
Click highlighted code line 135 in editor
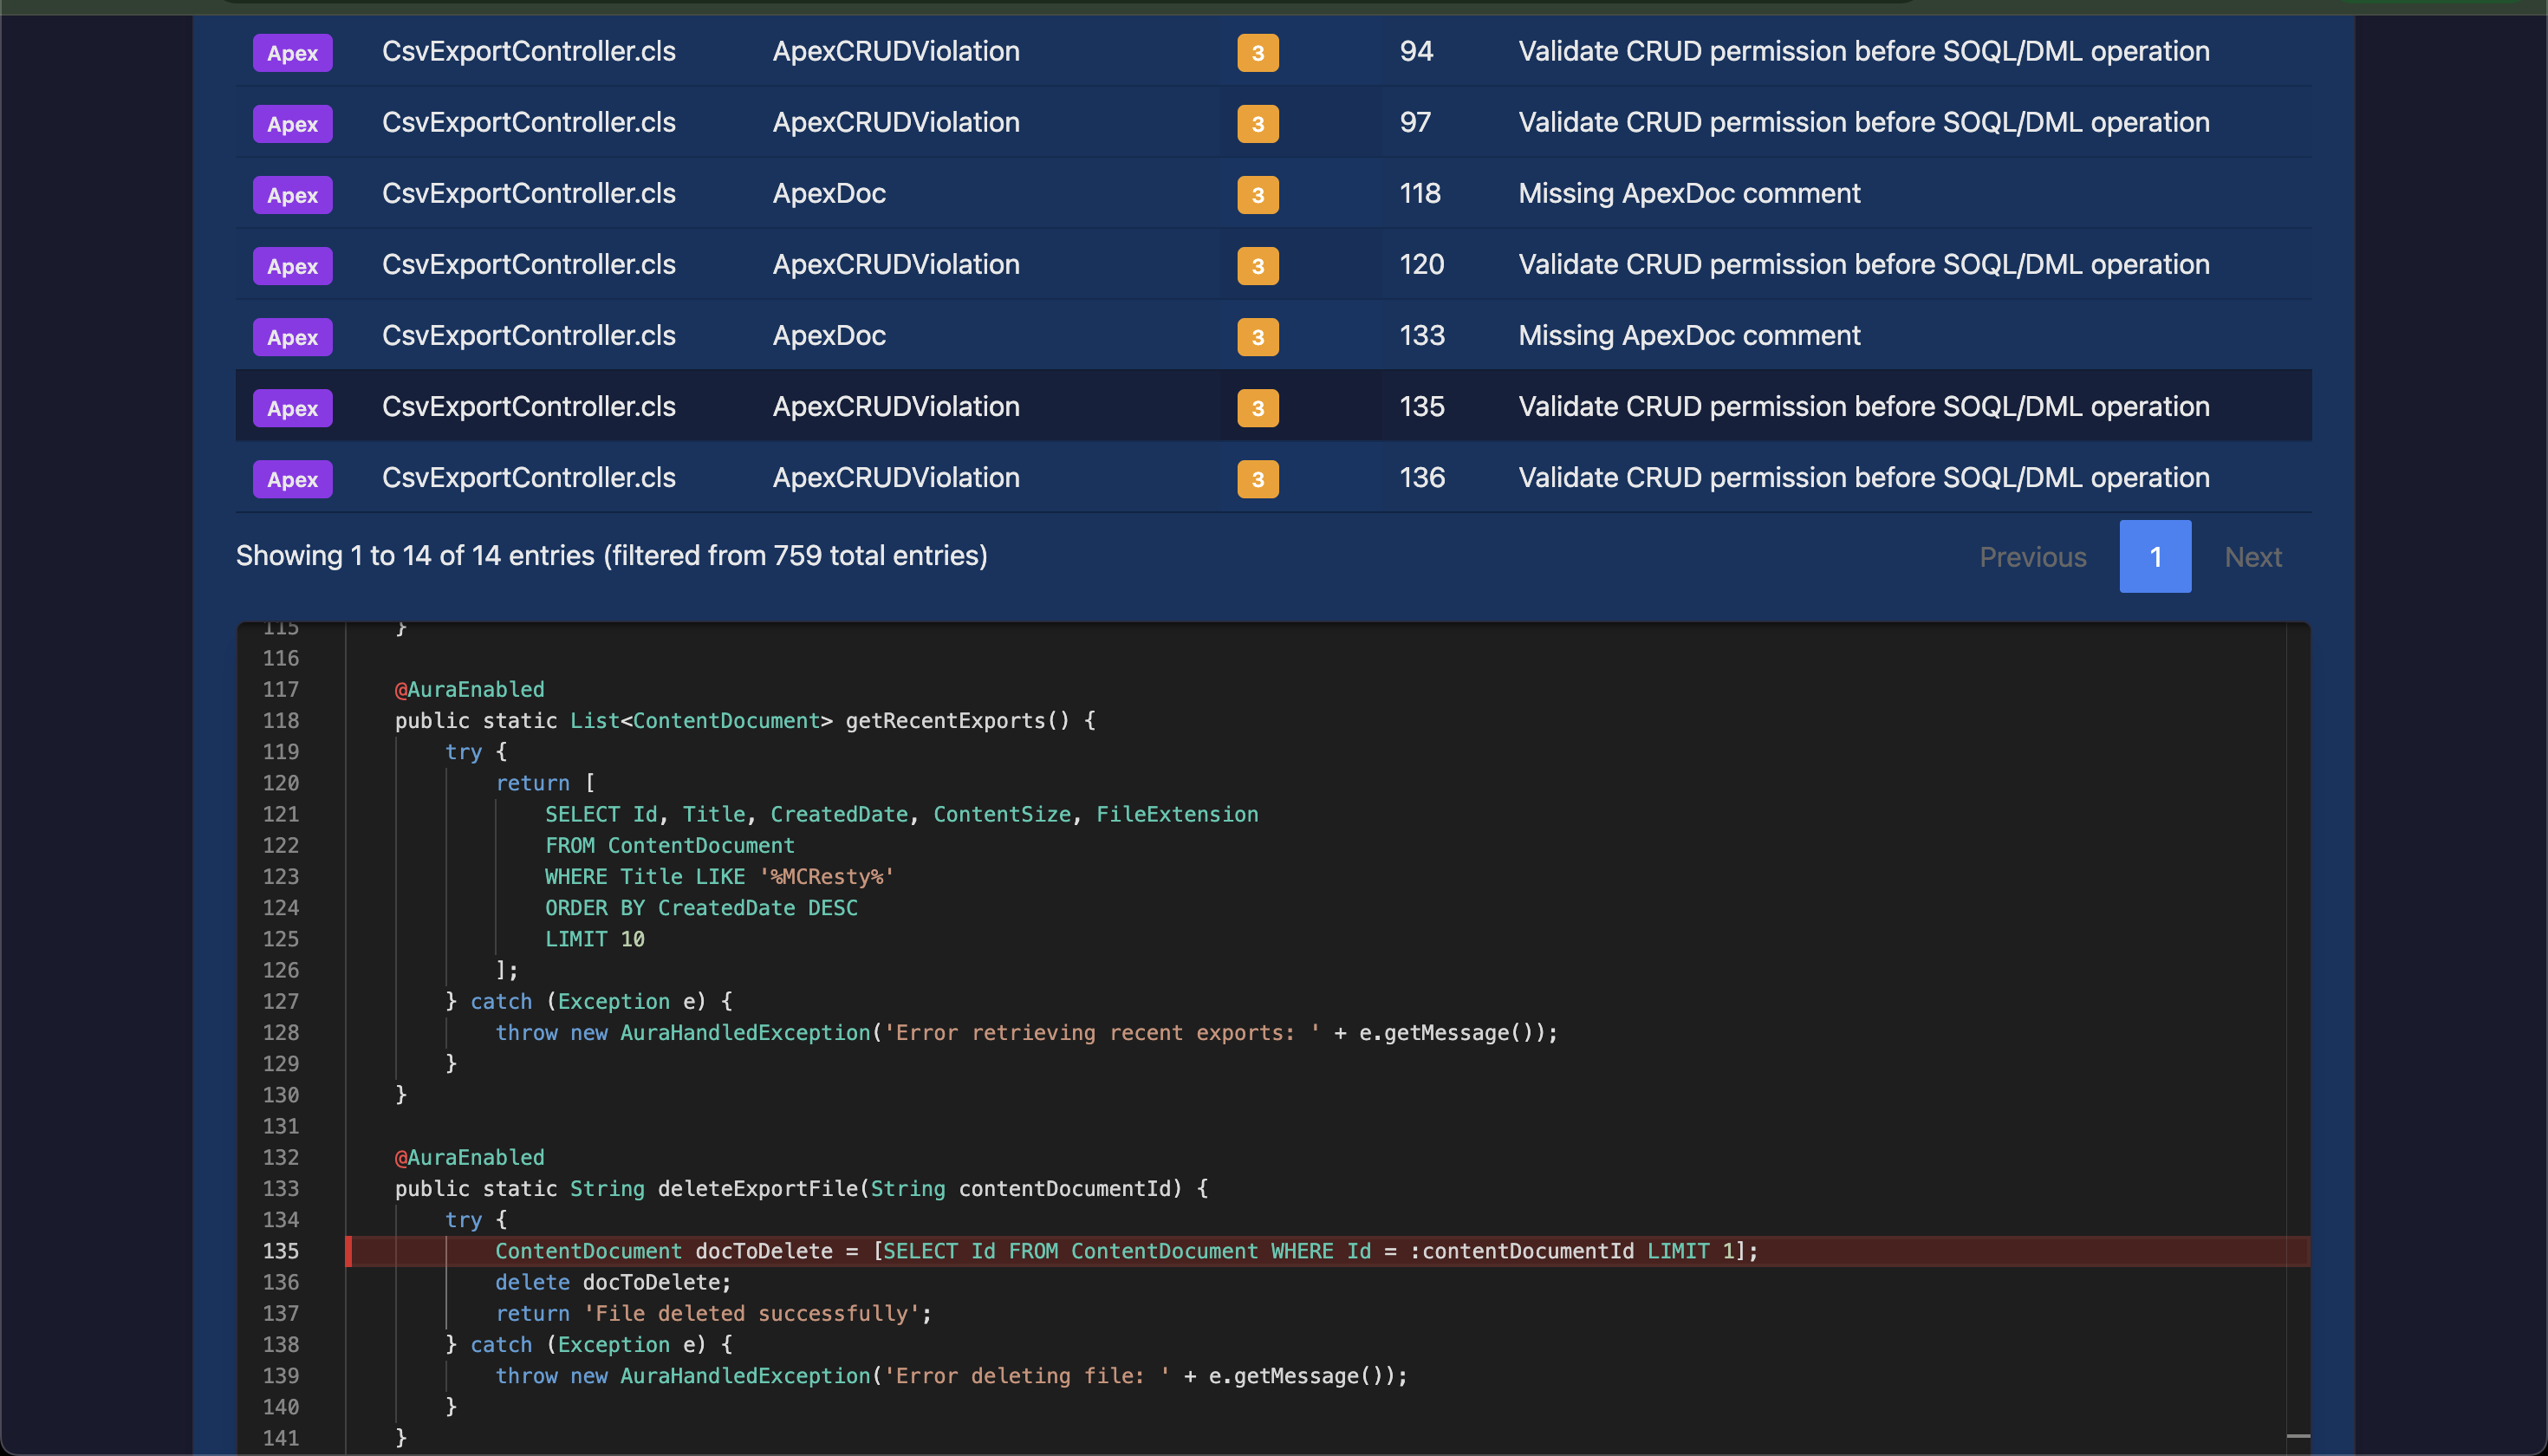click(1125, 1251)
